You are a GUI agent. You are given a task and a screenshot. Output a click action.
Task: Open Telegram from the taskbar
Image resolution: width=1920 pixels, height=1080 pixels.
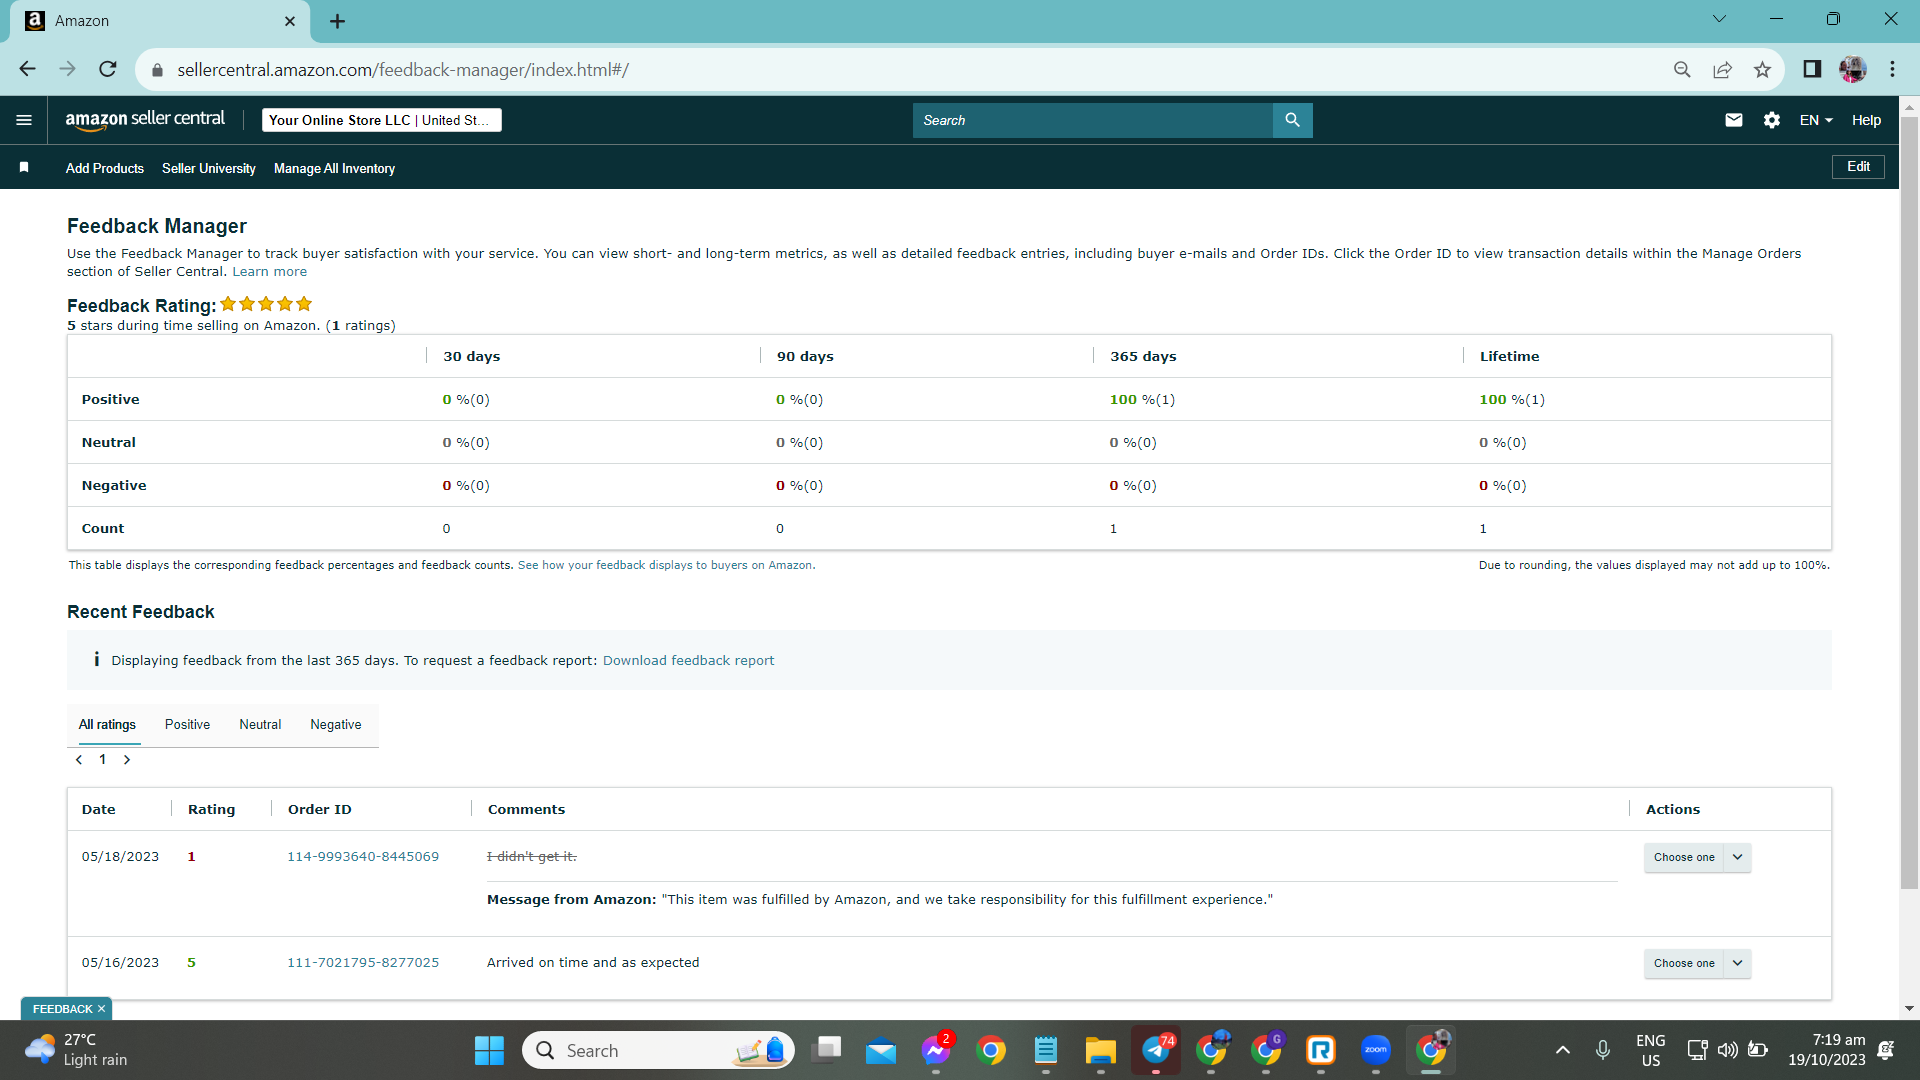click(1156, 1050)
